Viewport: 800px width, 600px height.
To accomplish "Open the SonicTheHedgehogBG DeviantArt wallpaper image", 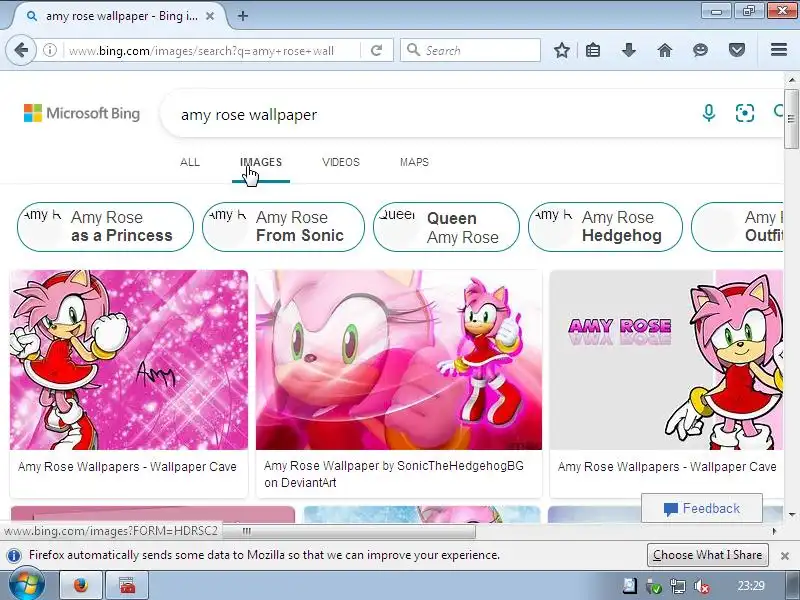I will click(x=398, y=360).
